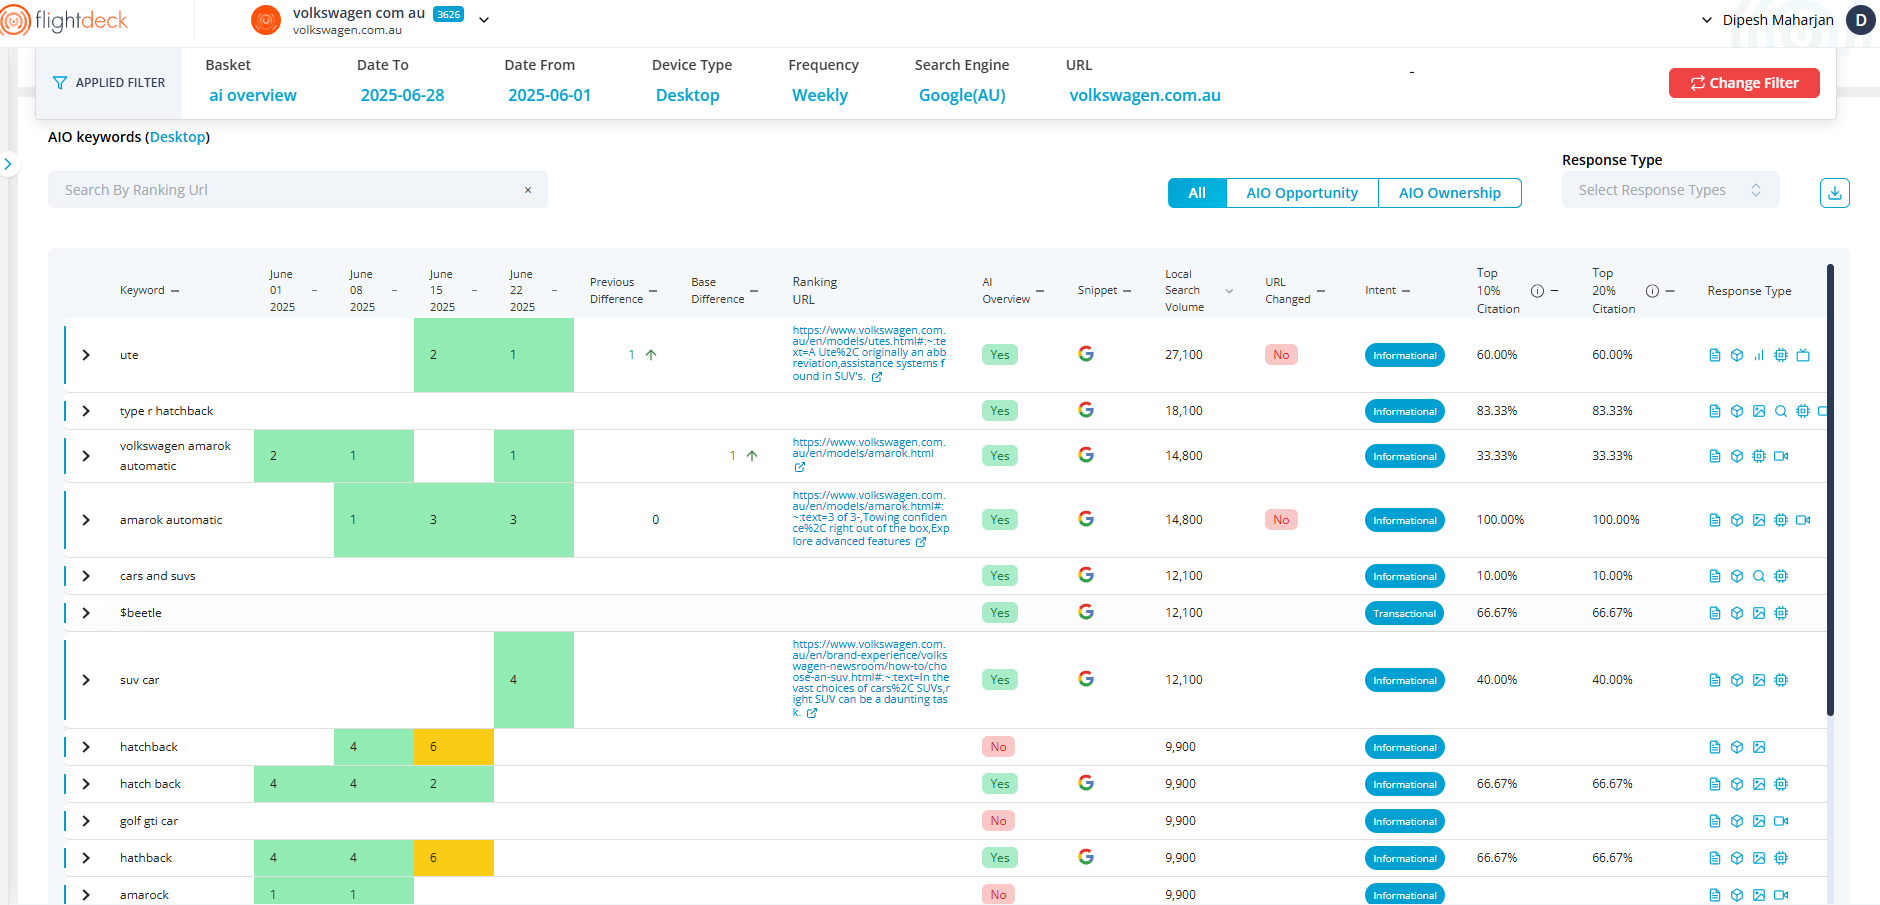Click the Top 20% Citation info icon
The width and height of the screenshot is (1880, 905).
pyautogui.click(x=1652, y=291)
